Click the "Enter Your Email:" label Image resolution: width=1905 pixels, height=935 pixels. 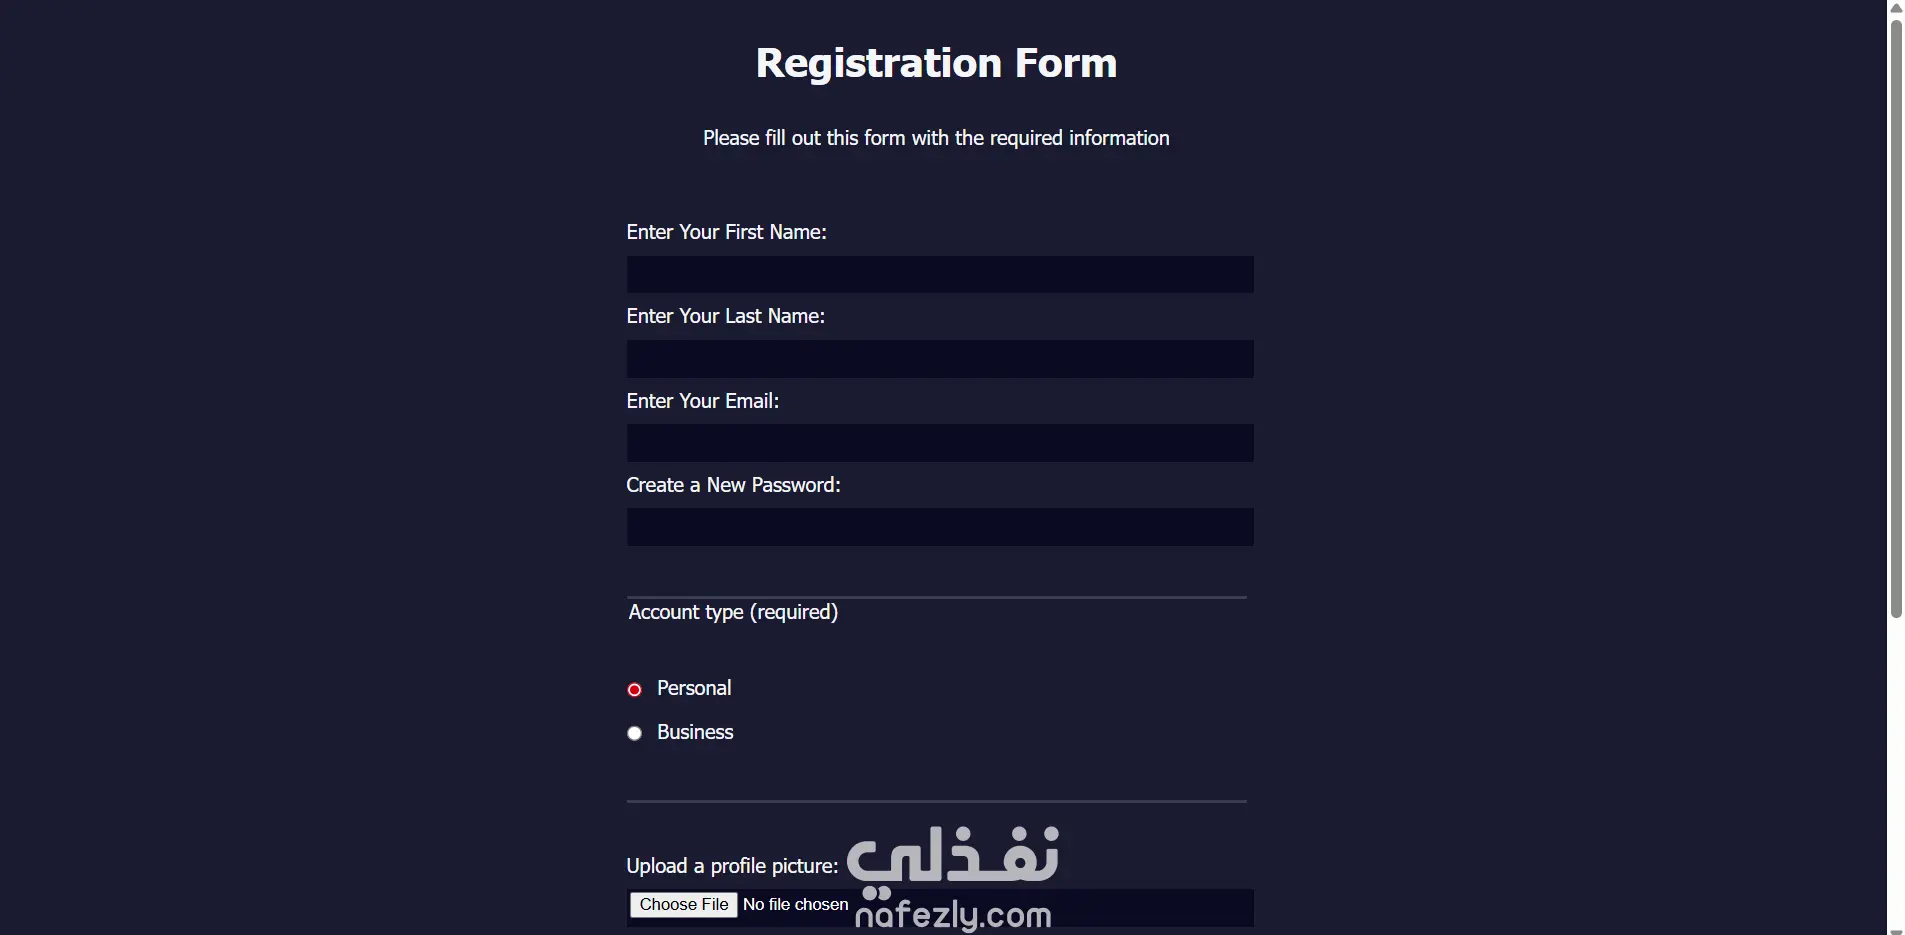702,401
